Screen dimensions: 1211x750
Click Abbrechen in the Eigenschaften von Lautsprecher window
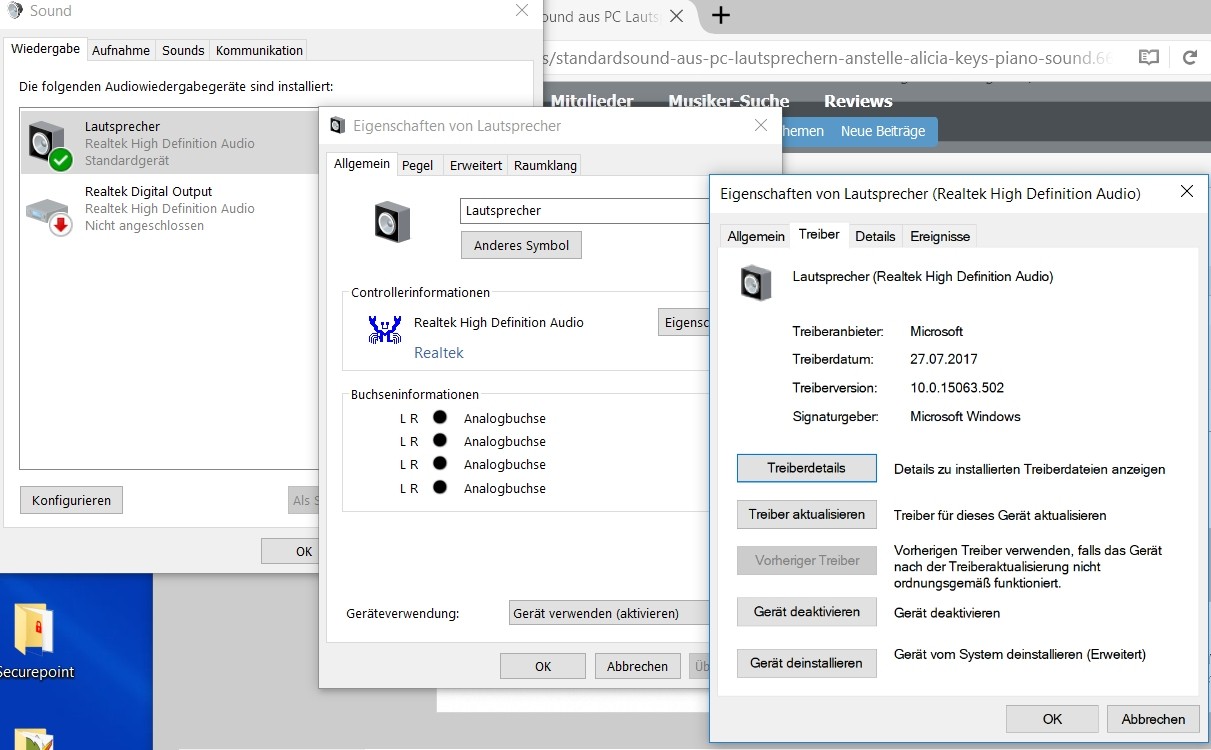(637, 666)
